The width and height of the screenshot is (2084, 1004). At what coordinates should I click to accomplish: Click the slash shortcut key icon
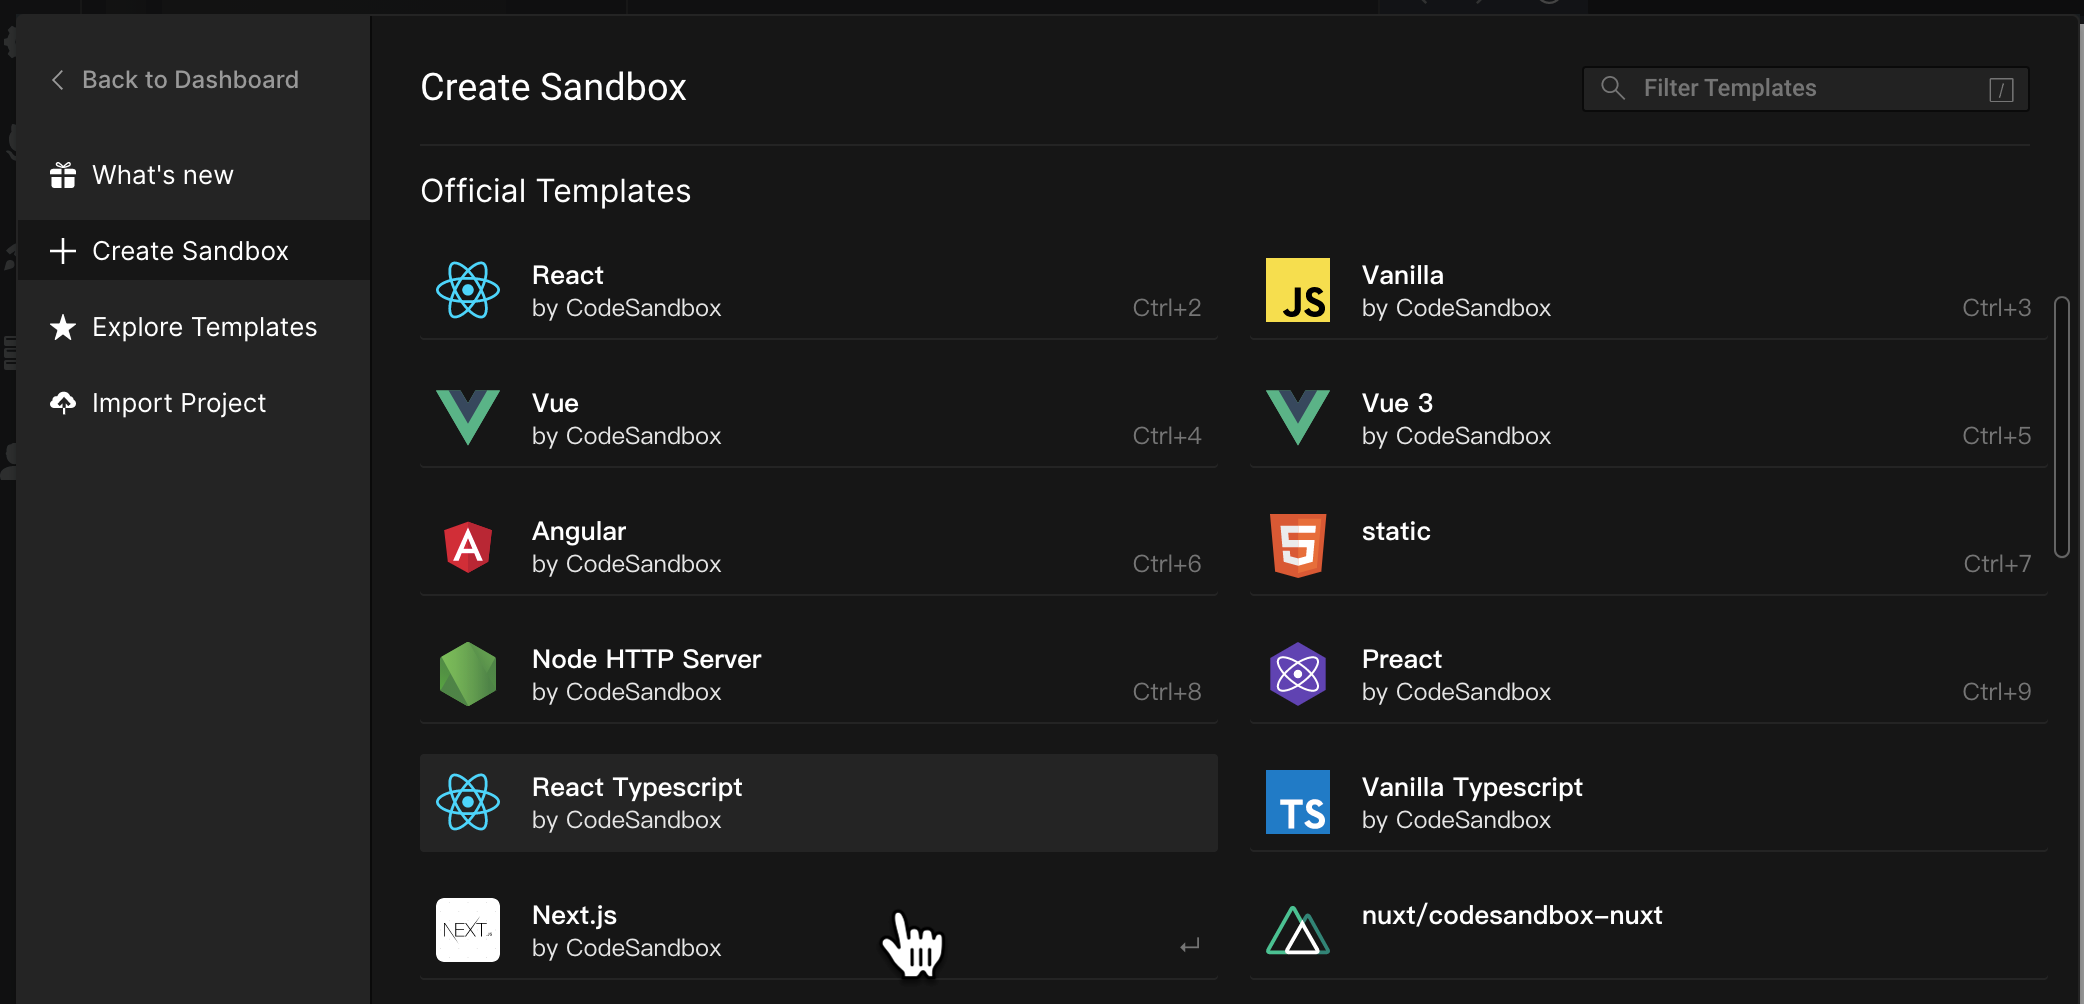pyautogui.click(x=2001, y=90)
